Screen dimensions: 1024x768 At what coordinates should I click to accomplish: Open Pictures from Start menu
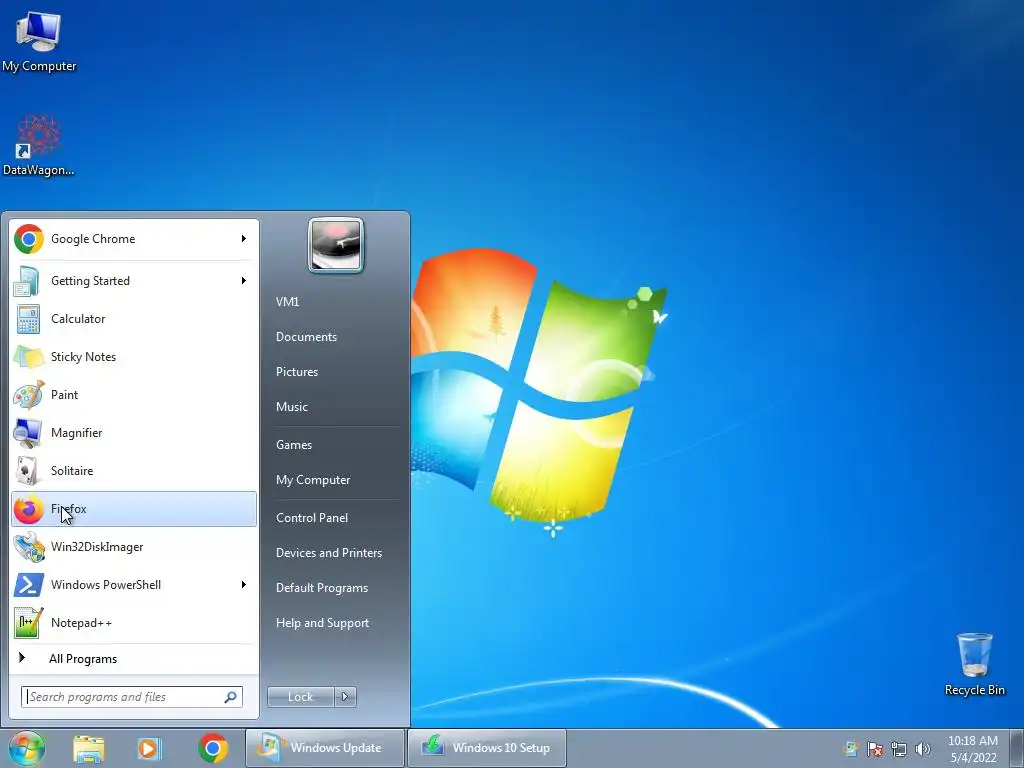[x=297, y=372]
